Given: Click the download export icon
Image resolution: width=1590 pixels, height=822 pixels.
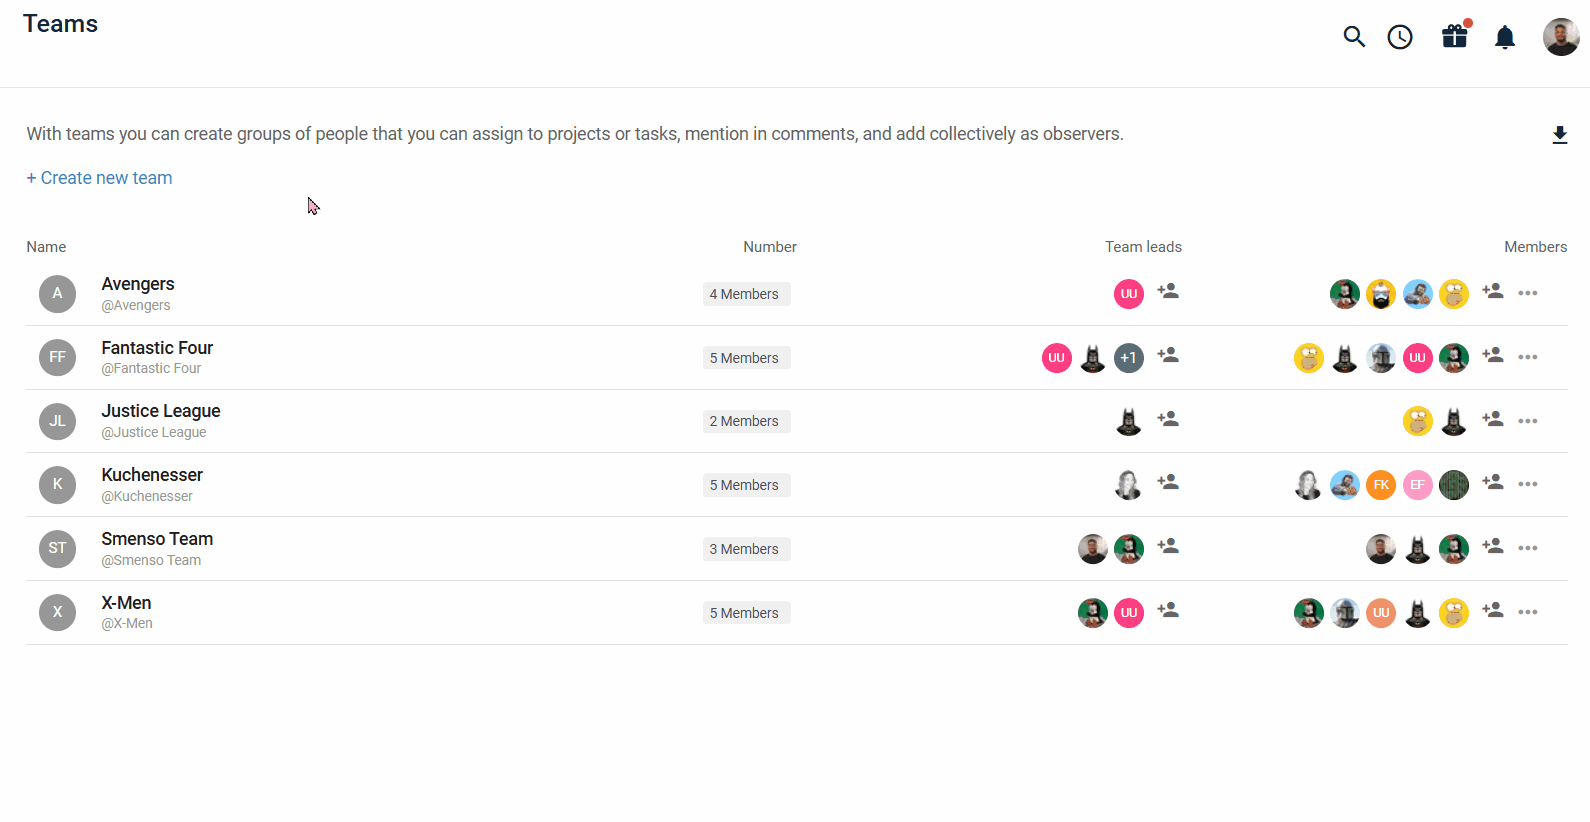Looking at the screenshot, I should 1559,135.
